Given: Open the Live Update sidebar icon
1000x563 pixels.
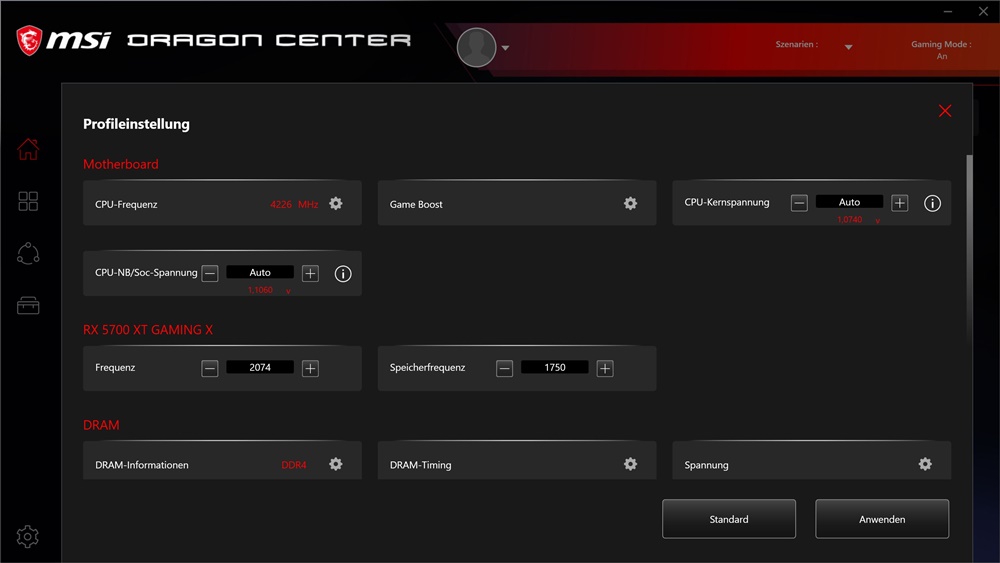Looking at the screenshot, I should (28, 254).
